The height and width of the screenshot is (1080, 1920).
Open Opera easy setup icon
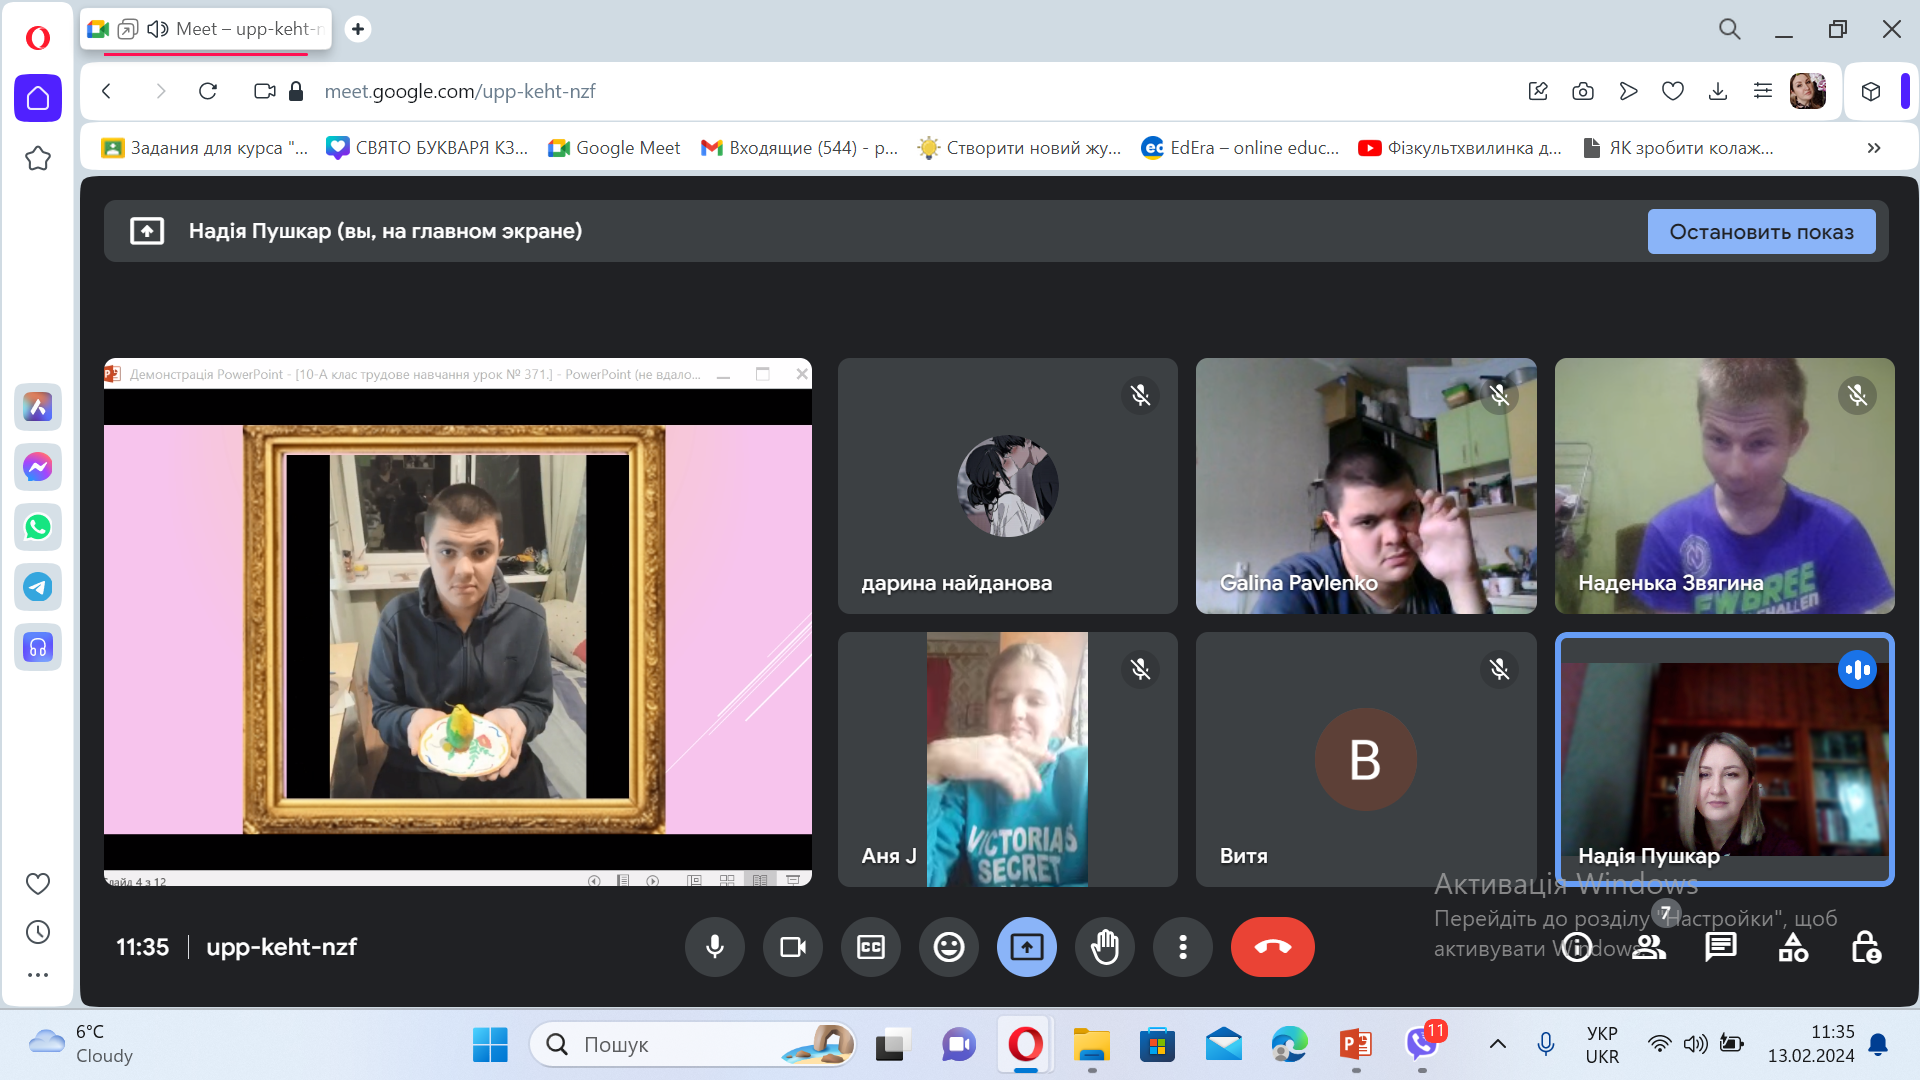click(1763, 91)
